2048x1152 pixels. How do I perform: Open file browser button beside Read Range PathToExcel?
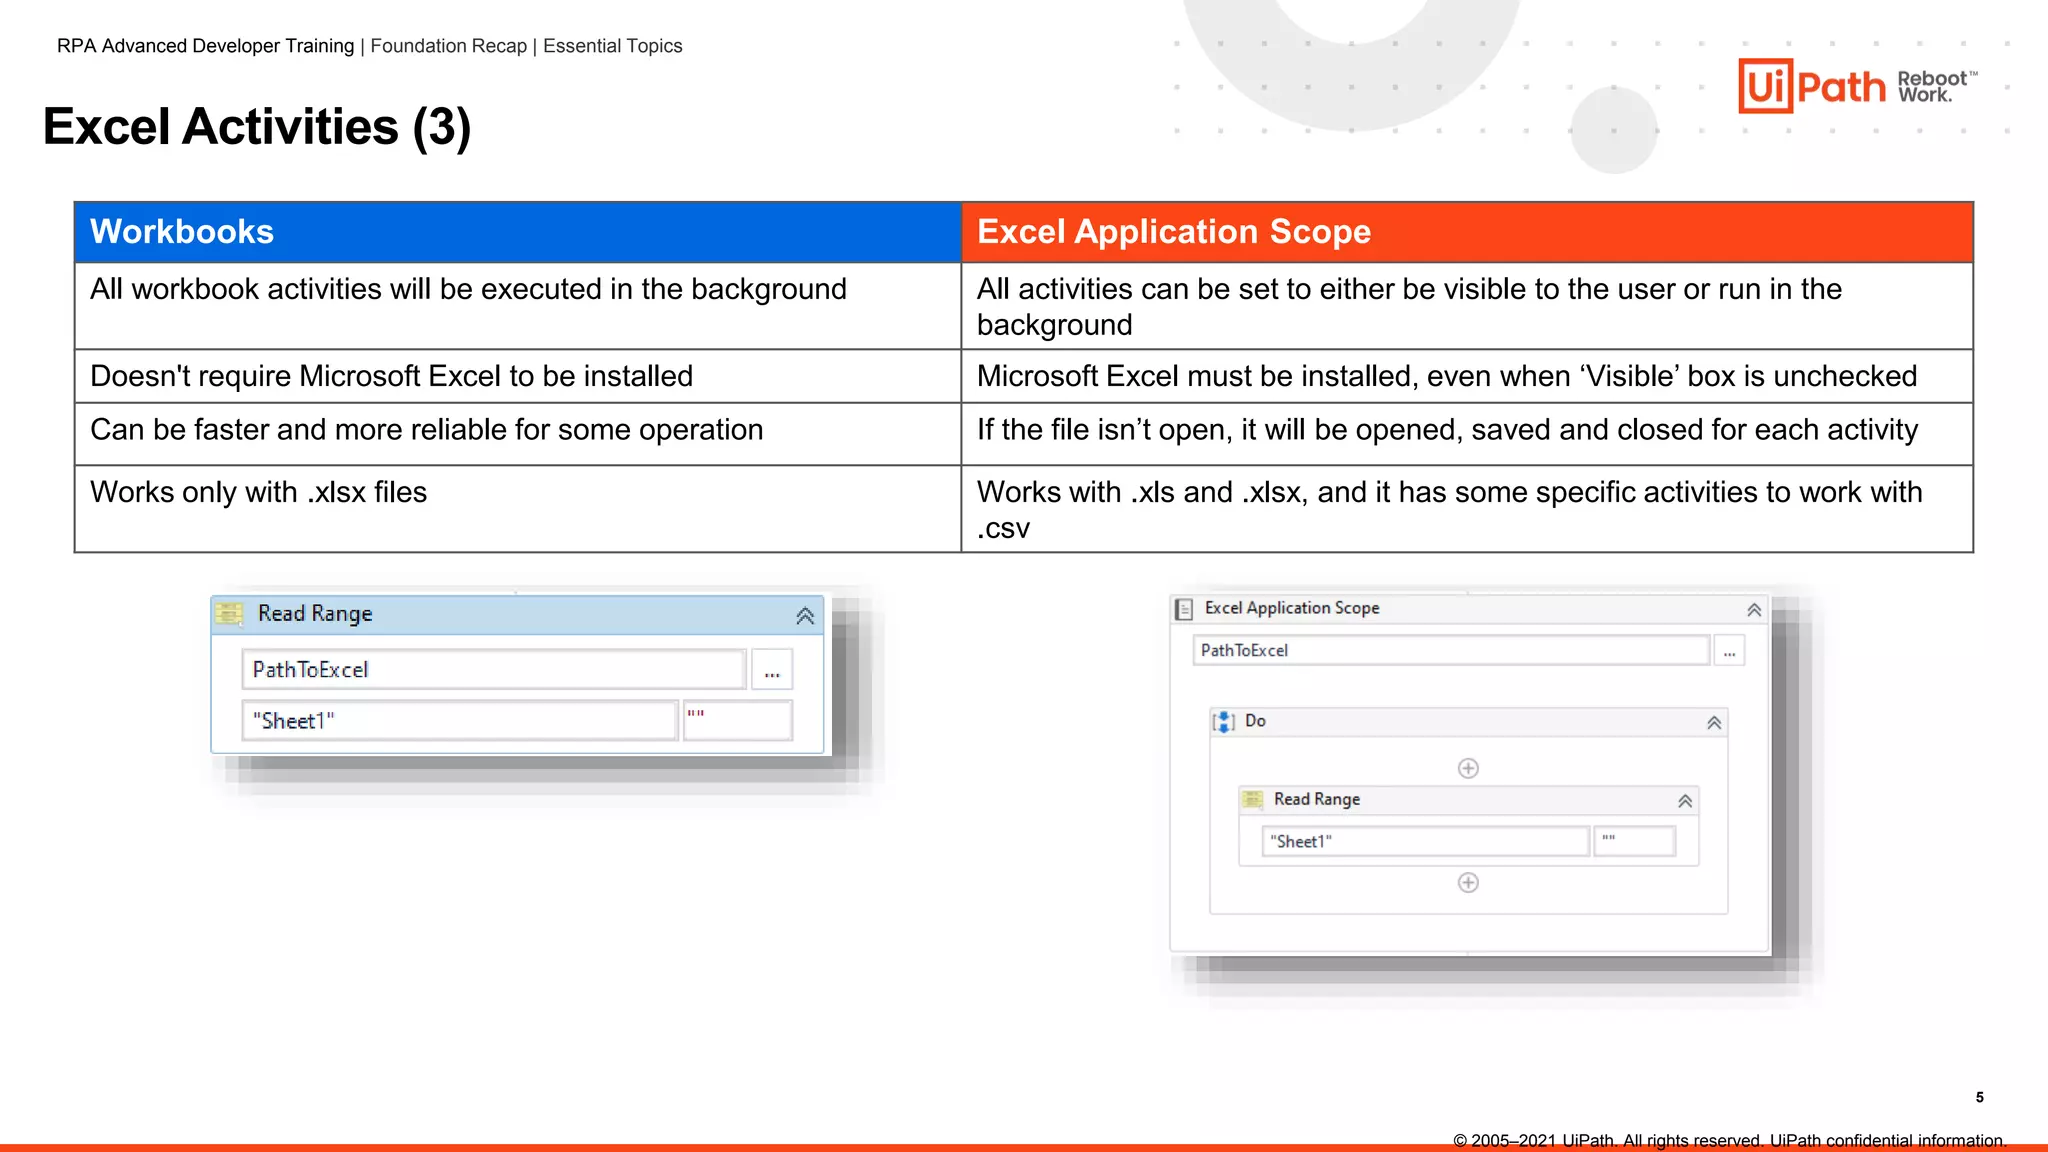[772, 670]
